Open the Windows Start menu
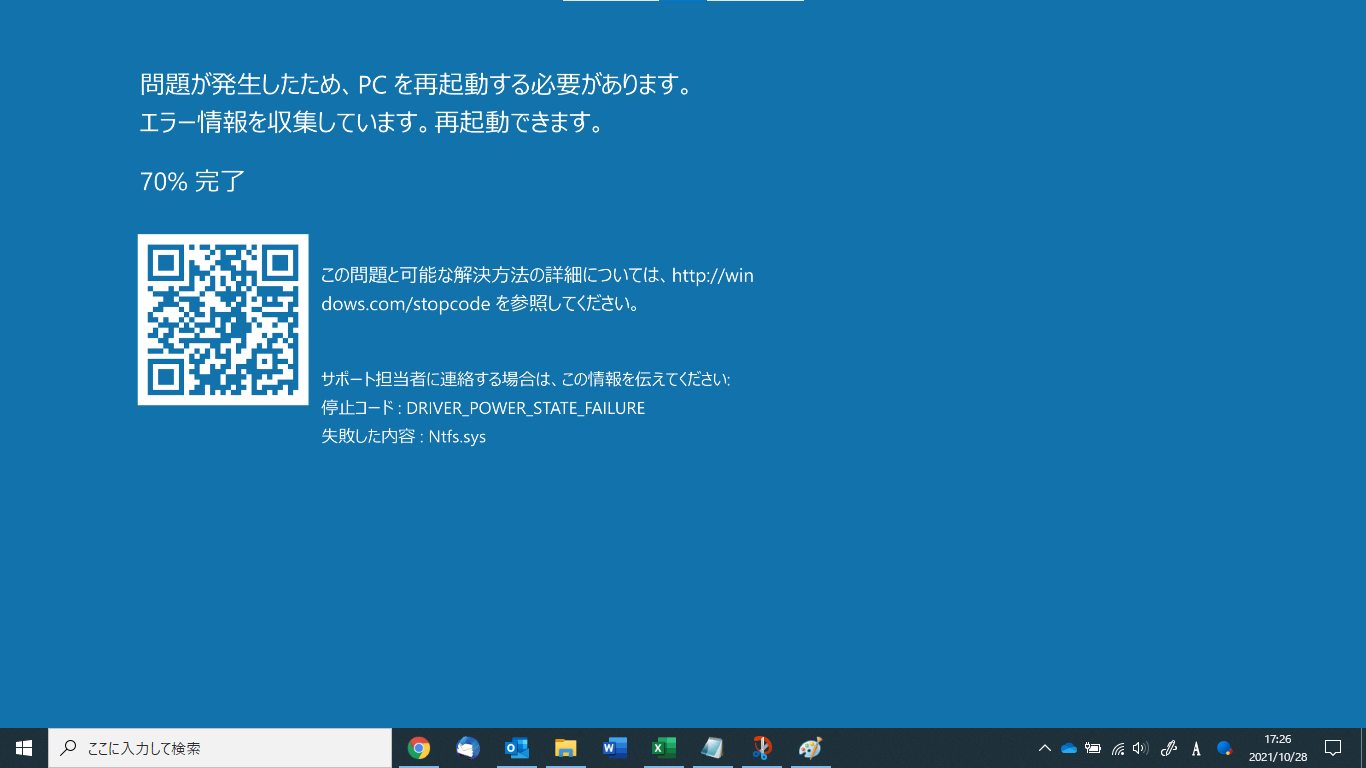 click(24, 748)
